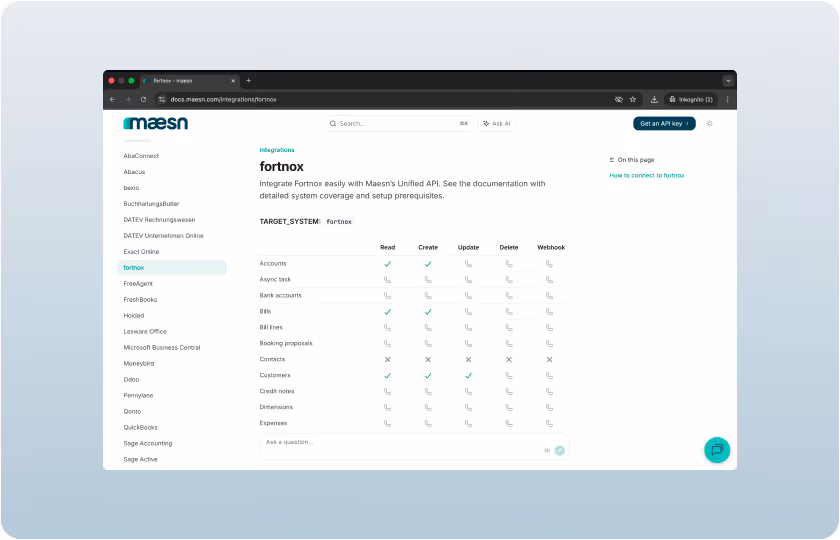Click the Accounts Update phone icon

coord(468,264)
